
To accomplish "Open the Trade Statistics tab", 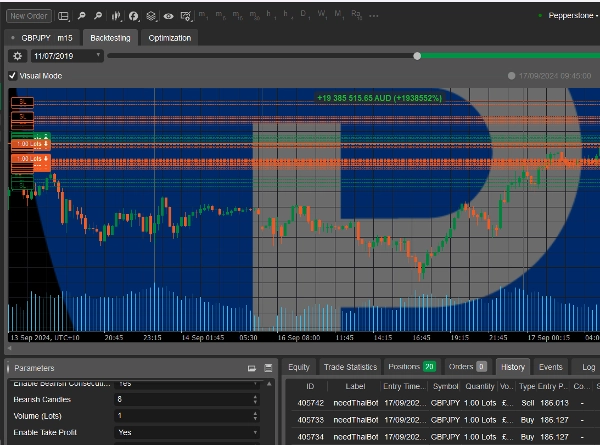I will [x=349, y=367].
